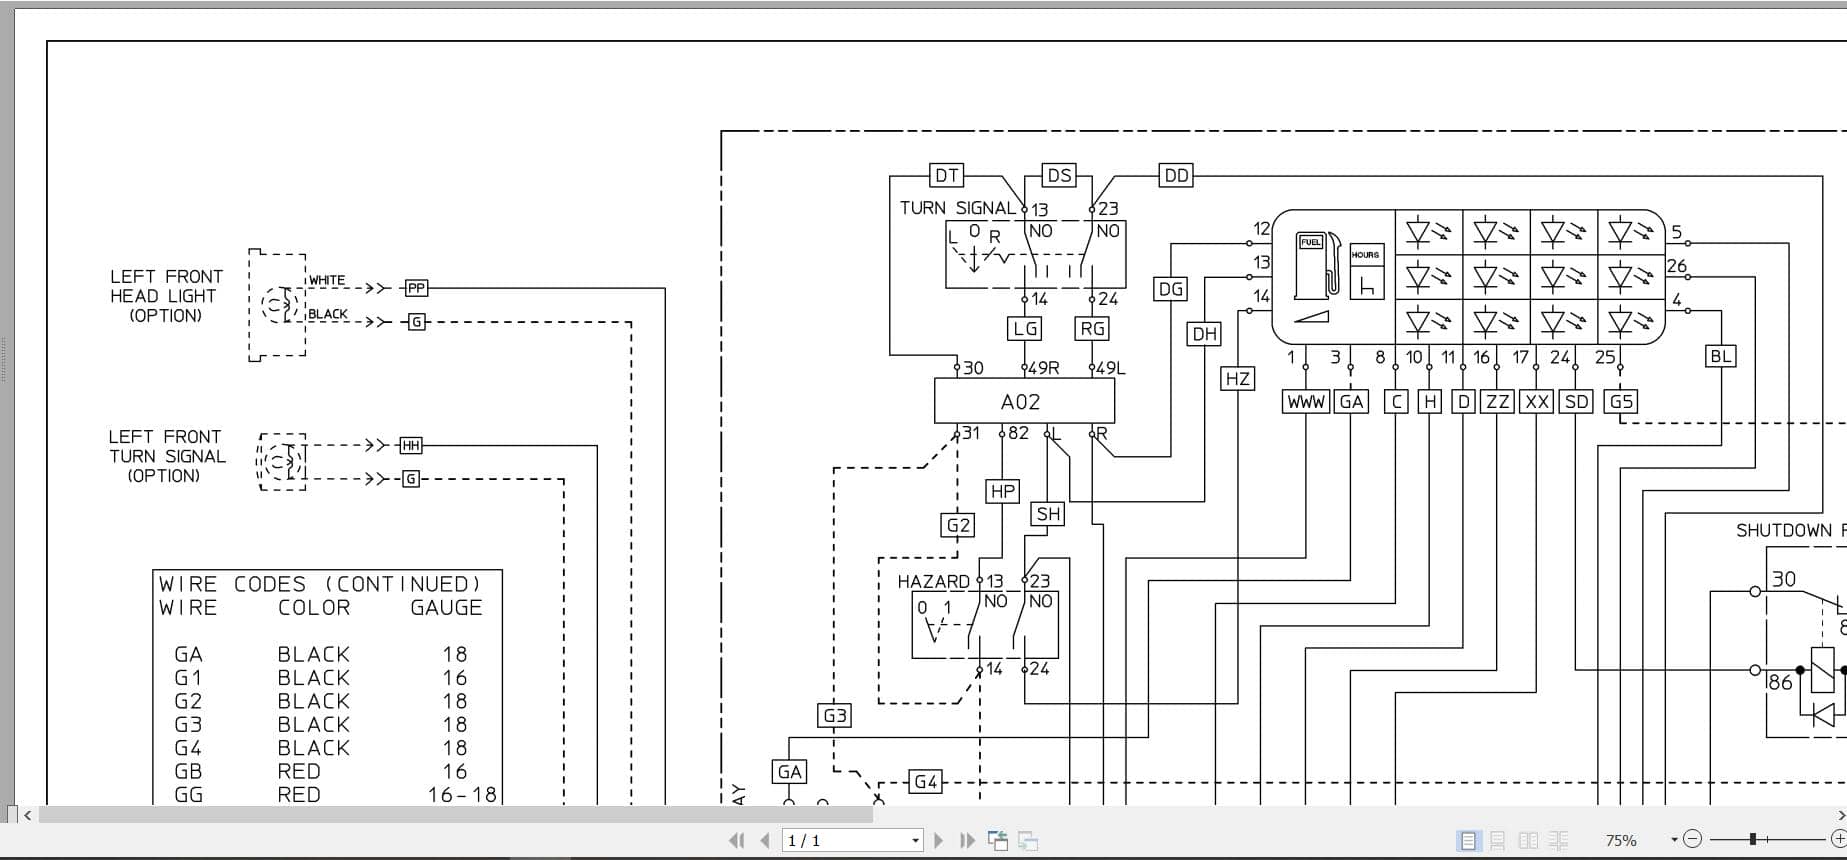
Task: Click the LEFT FRONT TURN SIGNAL label
Action: [x=167, y=456]
